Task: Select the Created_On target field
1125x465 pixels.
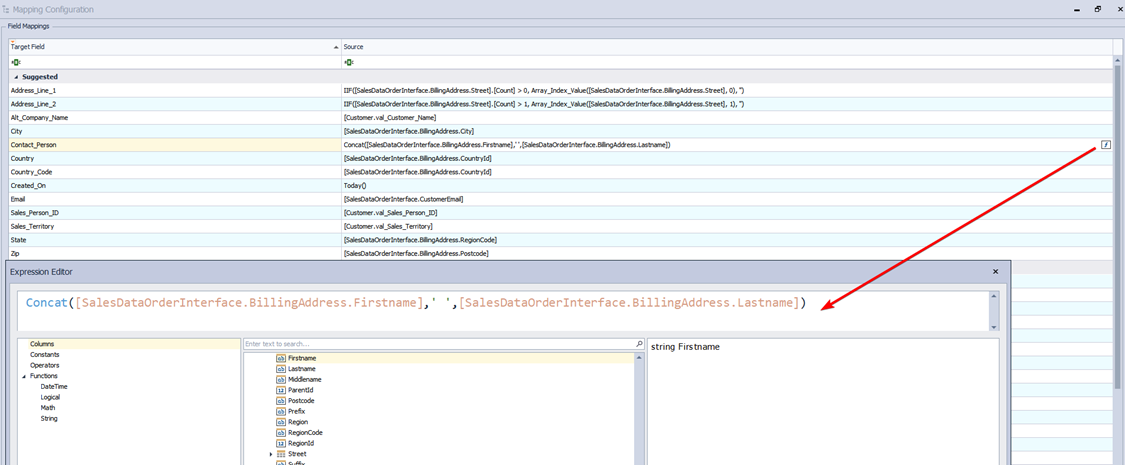Action: coord(175,186)
